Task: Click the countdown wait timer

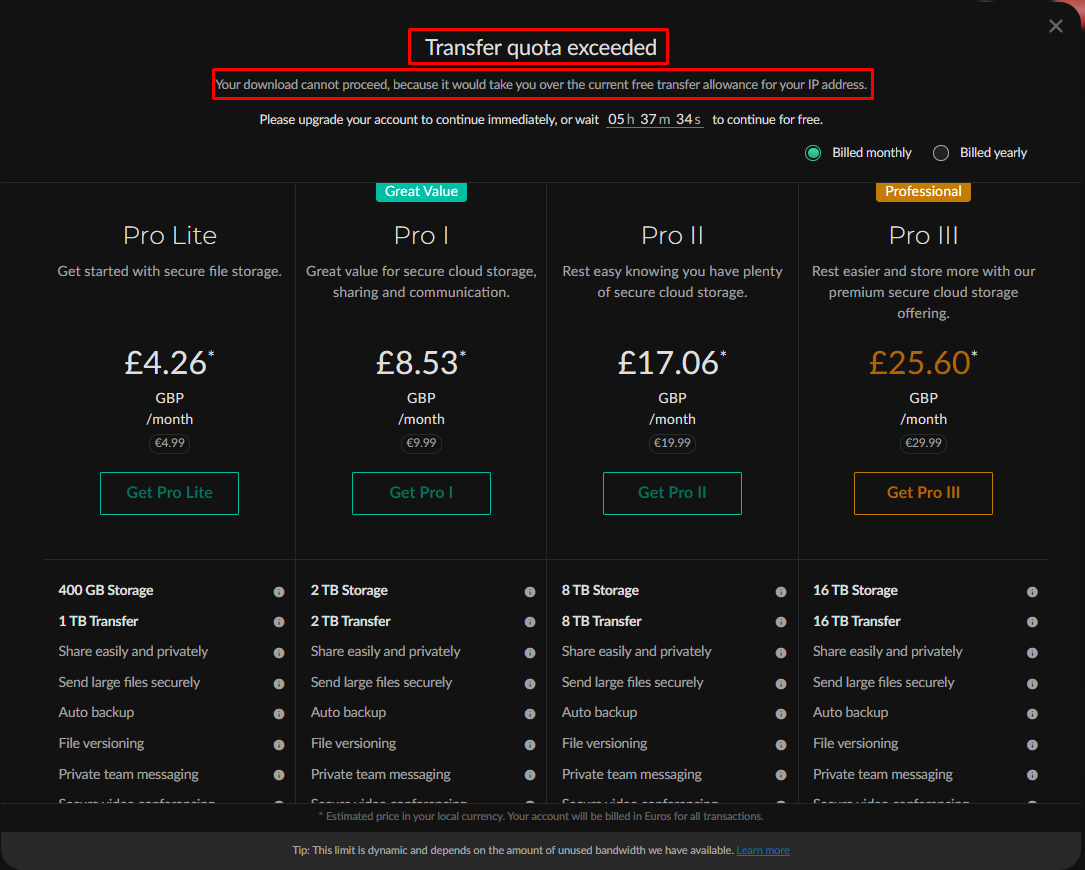Action: [x=654, y=119]
